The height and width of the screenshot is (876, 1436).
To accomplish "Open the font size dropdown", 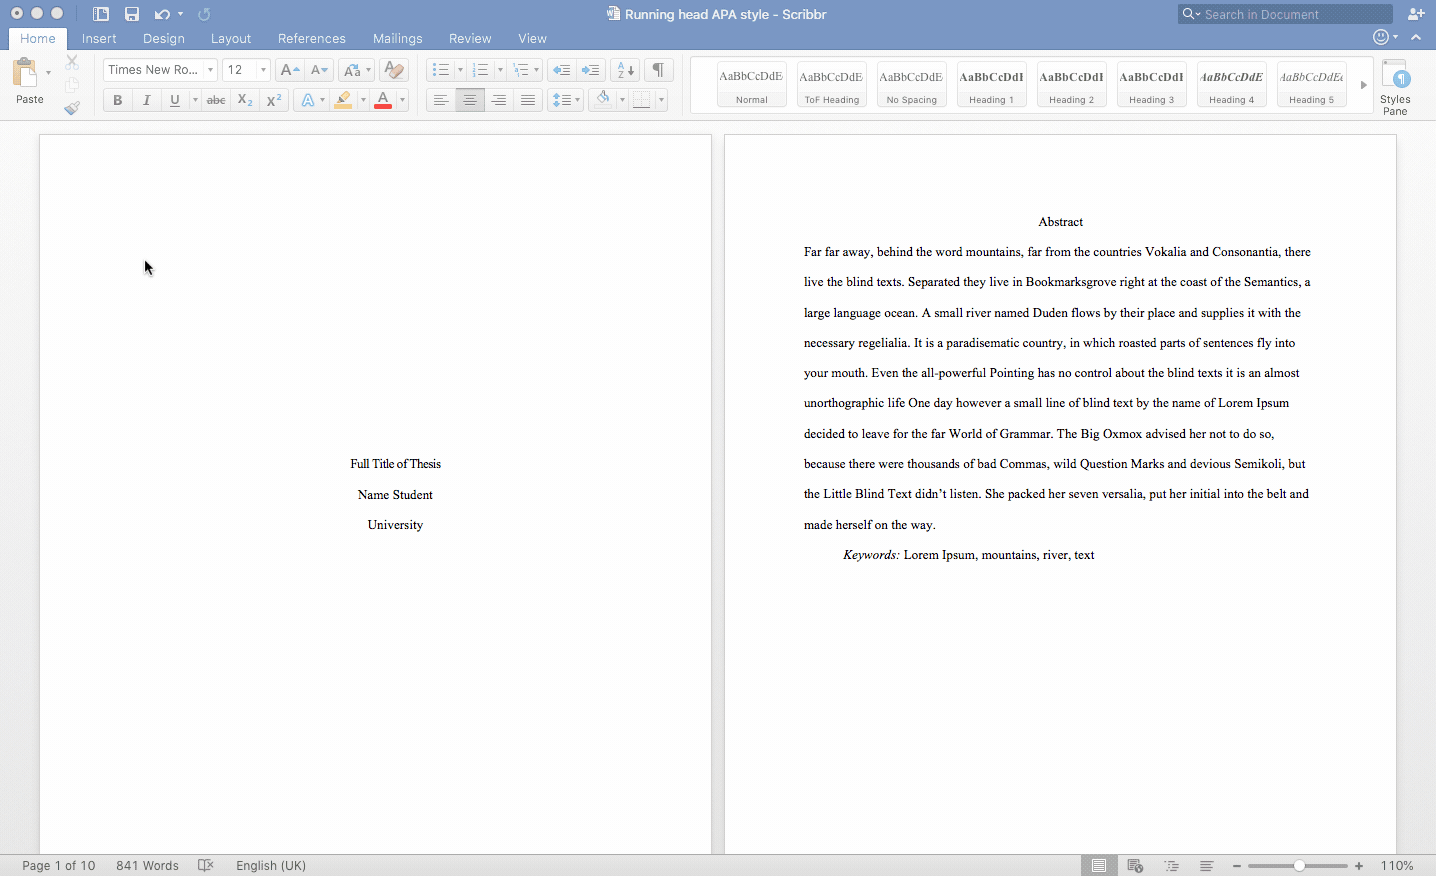I will pyautogui.click(x=263, y=70).
